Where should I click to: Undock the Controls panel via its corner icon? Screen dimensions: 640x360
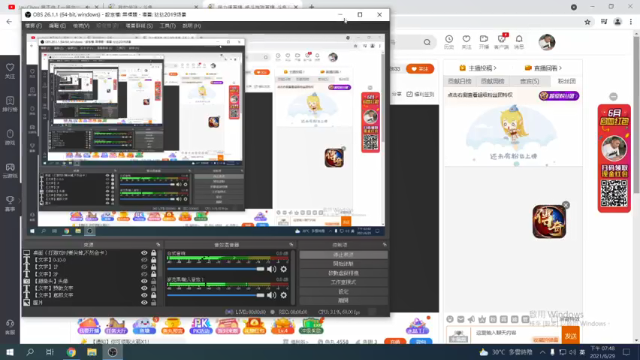[384, 244]
